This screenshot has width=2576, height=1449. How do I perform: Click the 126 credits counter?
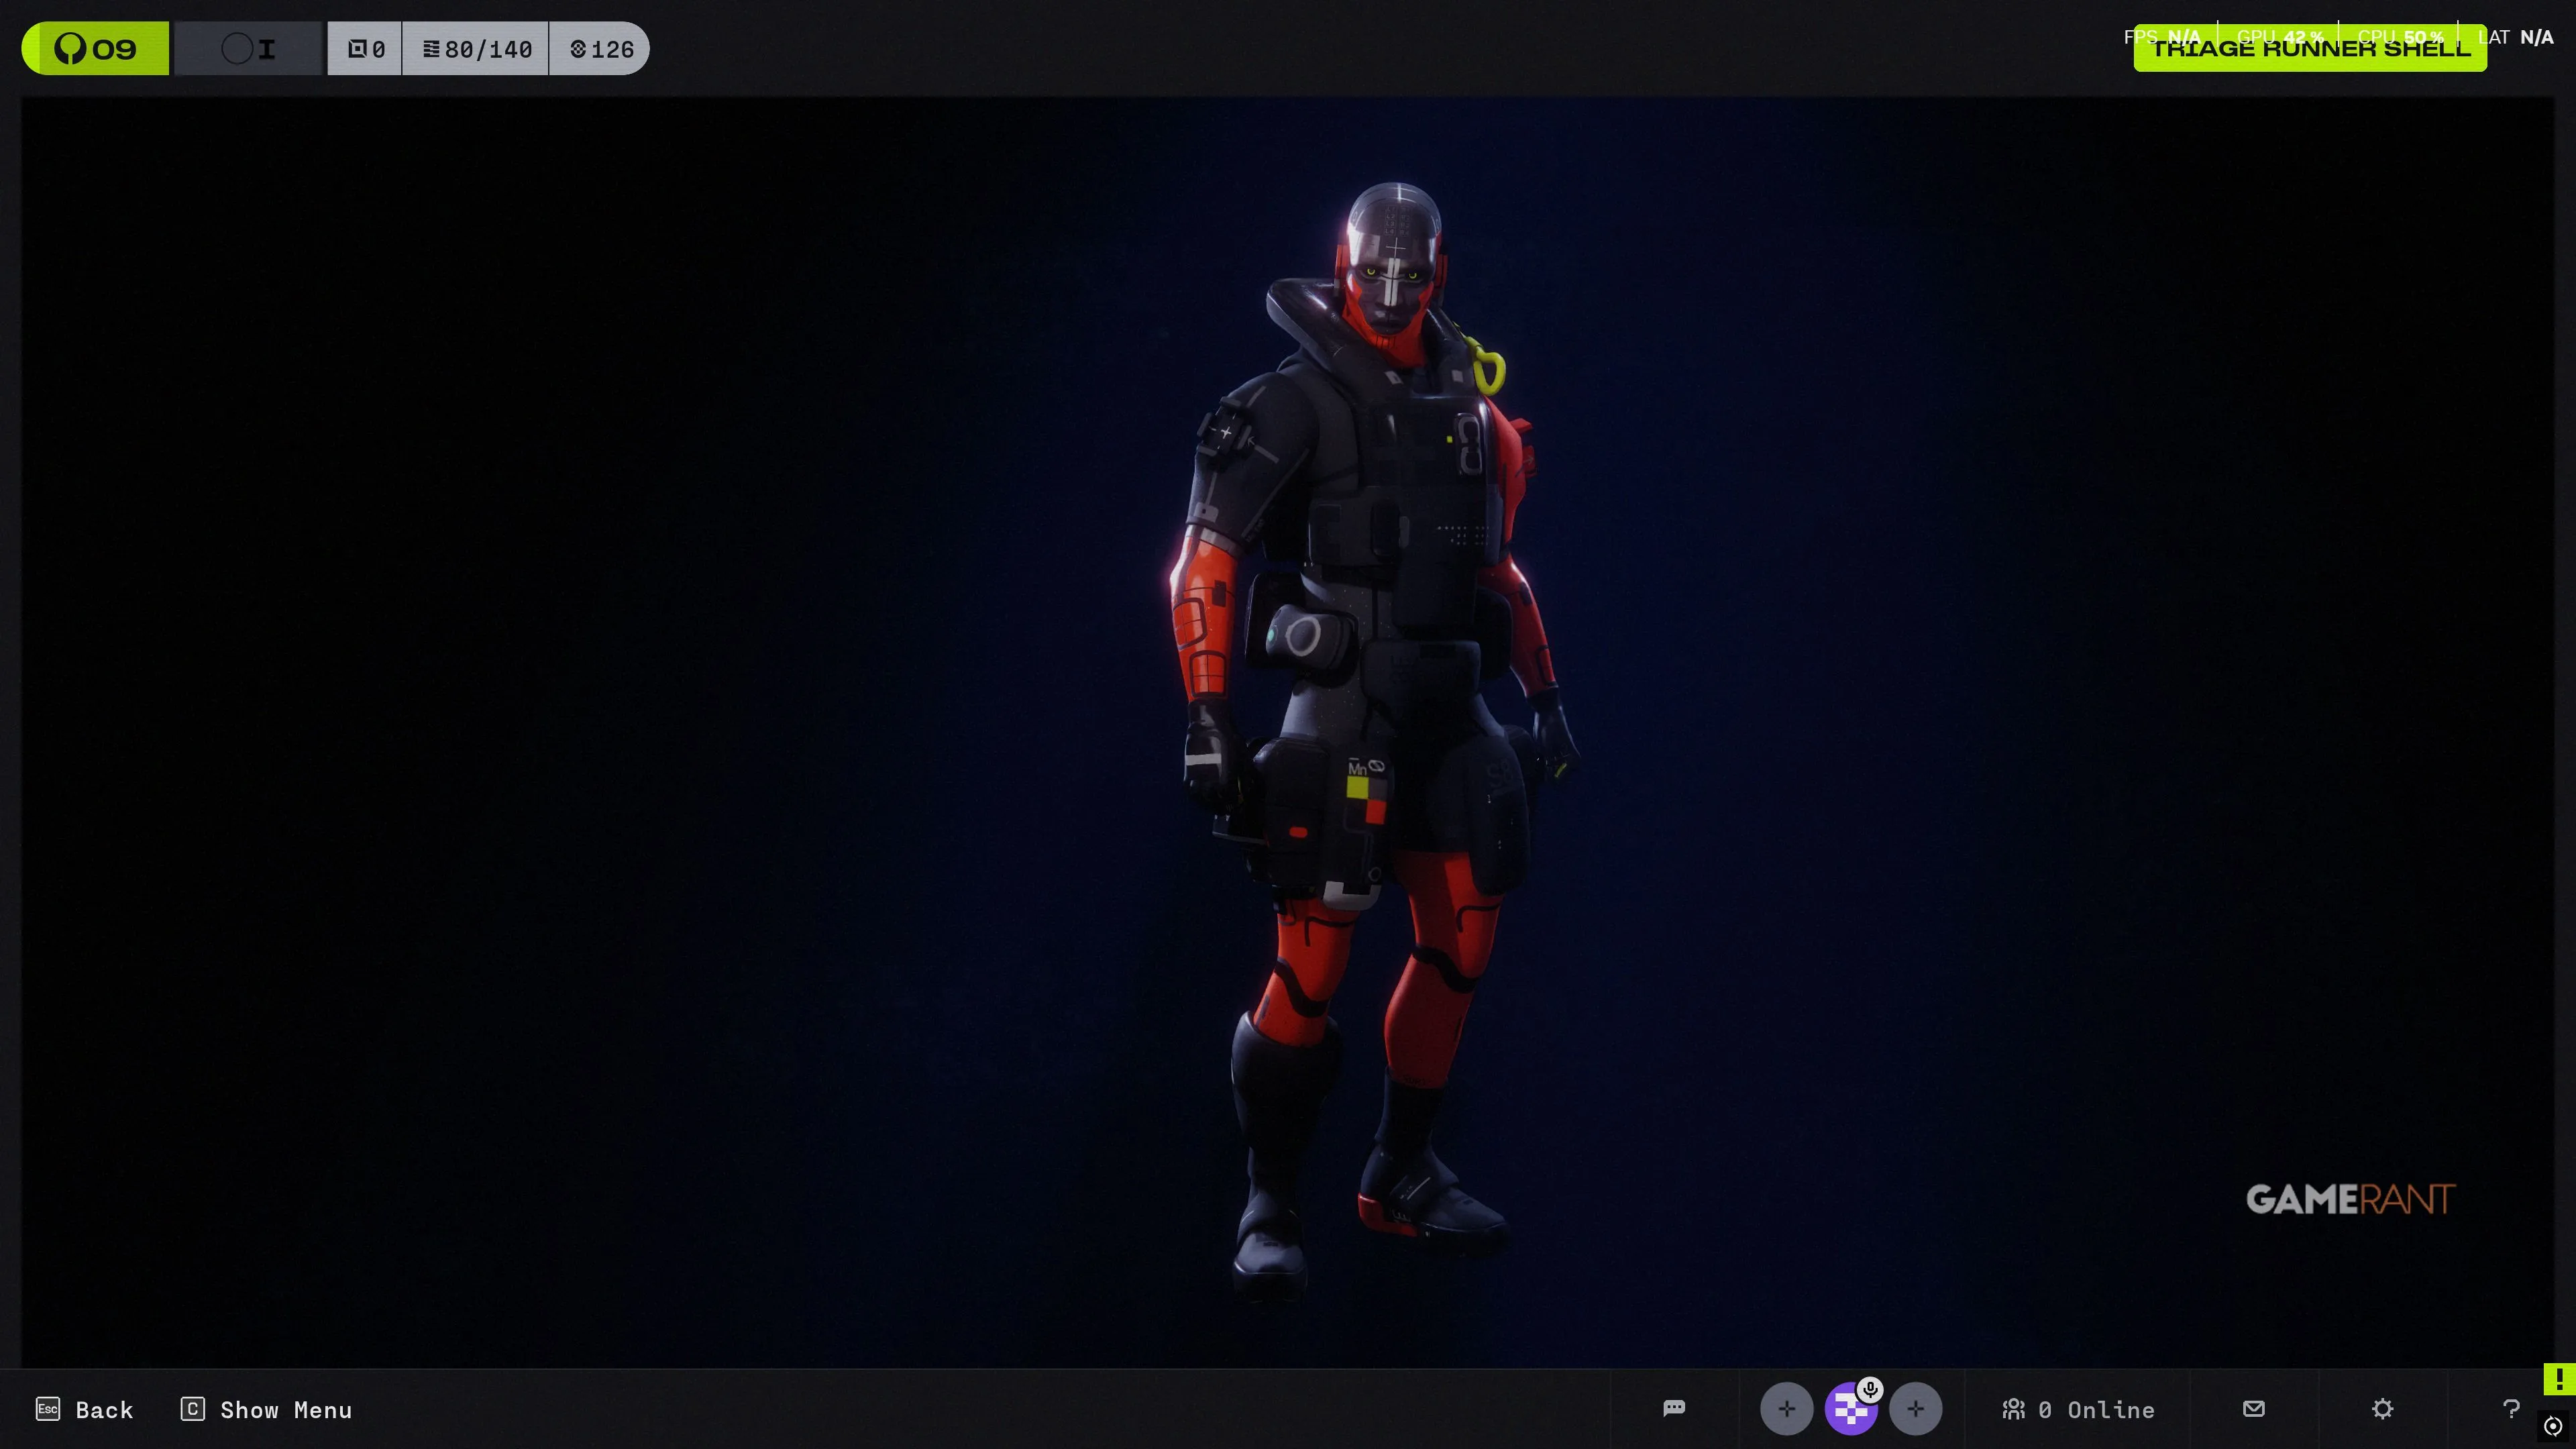pos(601,48)
